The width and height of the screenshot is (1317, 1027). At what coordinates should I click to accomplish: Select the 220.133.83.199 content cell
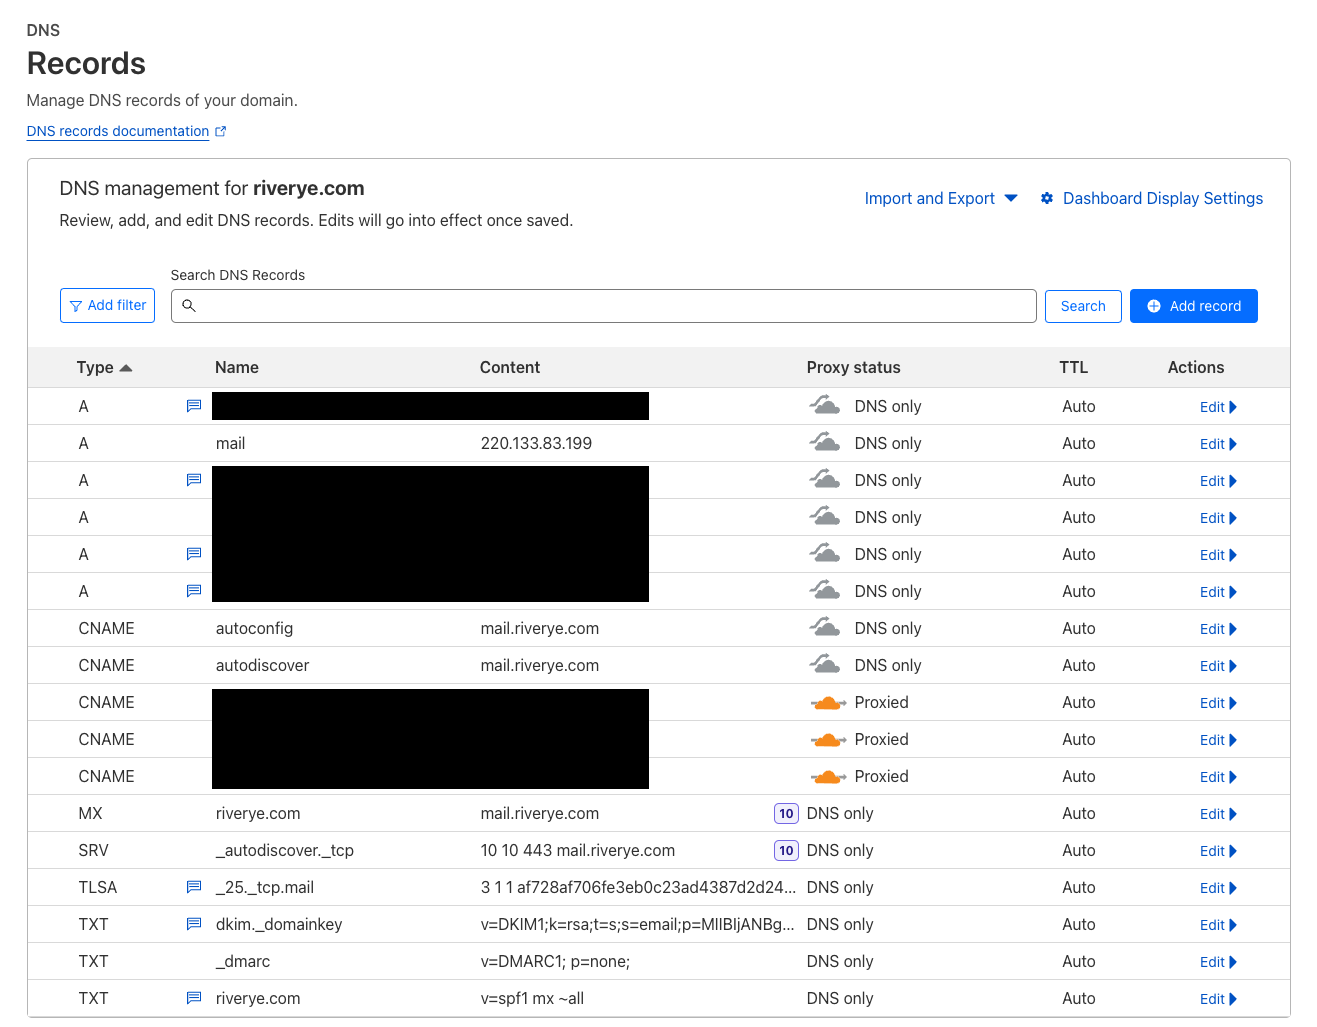point(536,443)
